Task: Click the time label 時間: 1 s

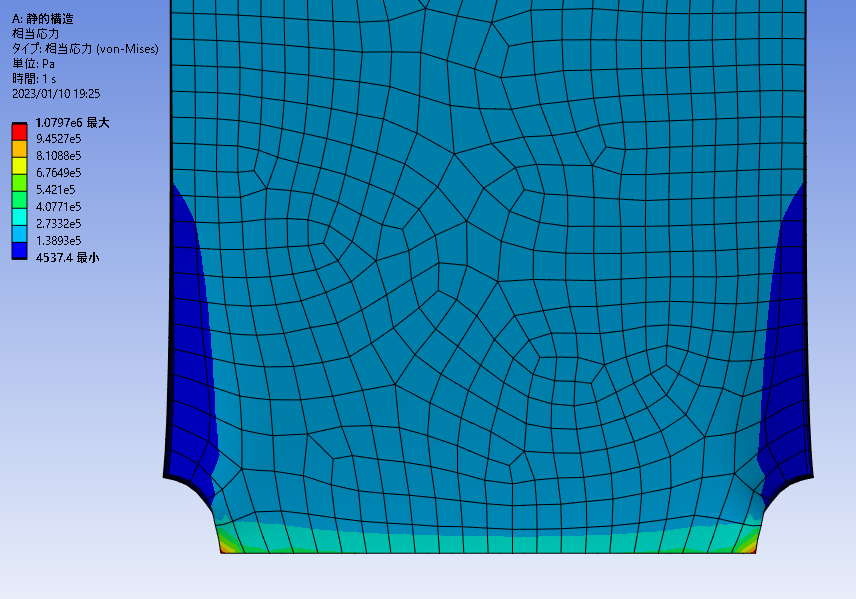Action: click(x=34, y=79)
